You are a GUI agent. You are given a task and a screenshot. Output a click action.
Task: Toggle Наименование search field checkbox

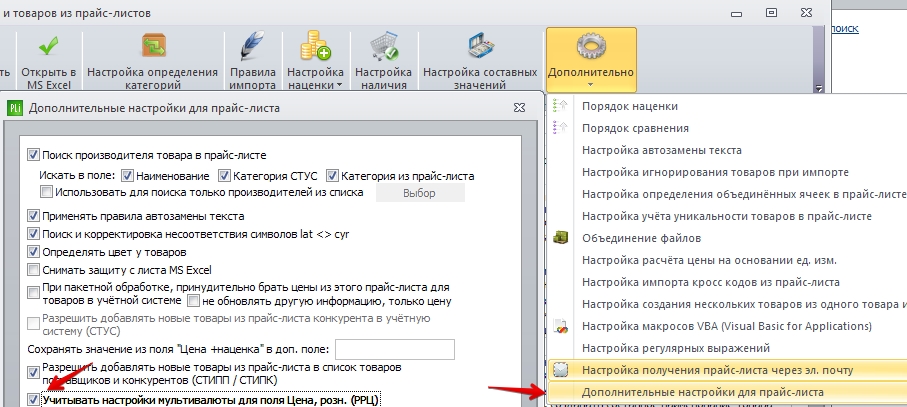(128, 175)
